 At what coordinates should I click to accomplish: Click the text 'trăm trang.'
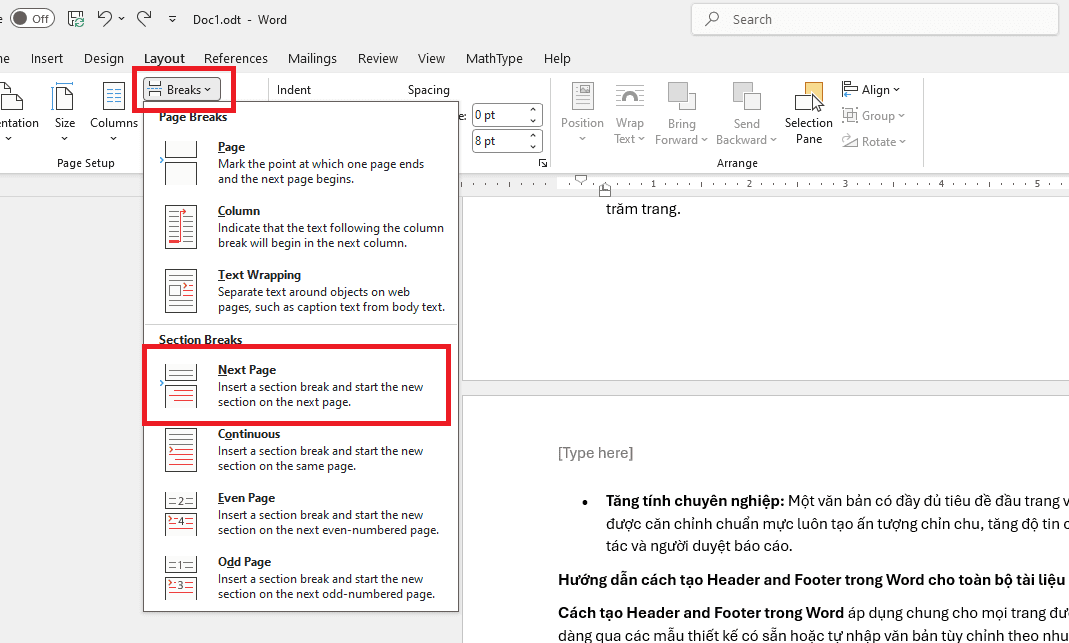[643, 209]
